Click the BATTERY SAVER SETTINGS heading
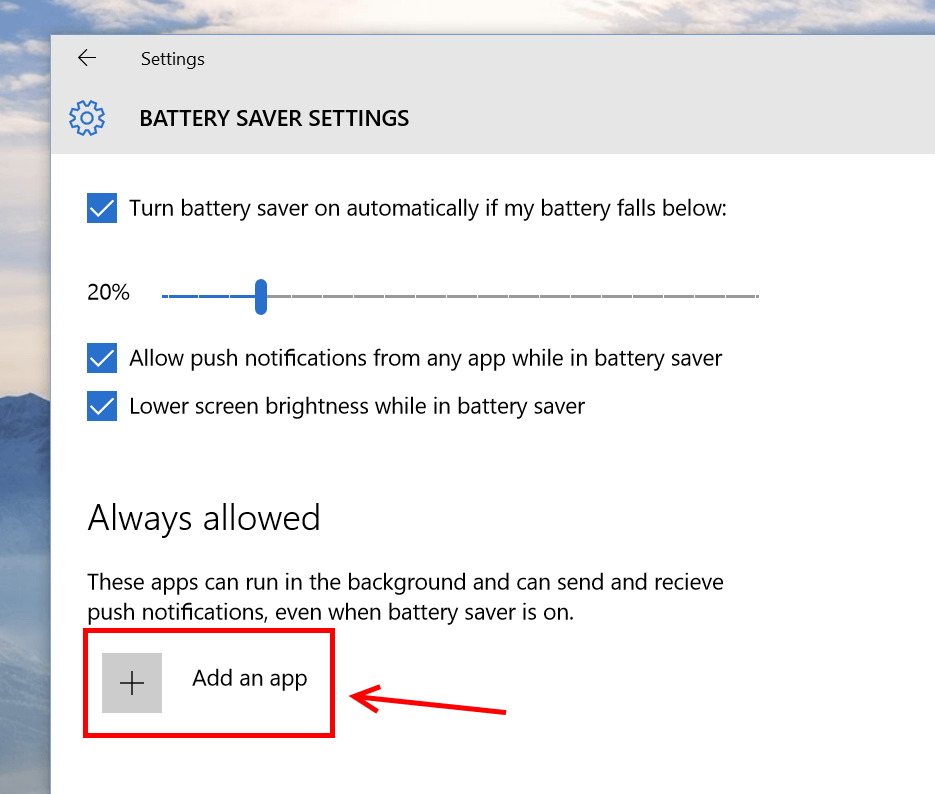Screen dimensions: 935x794 coord(274,118)
